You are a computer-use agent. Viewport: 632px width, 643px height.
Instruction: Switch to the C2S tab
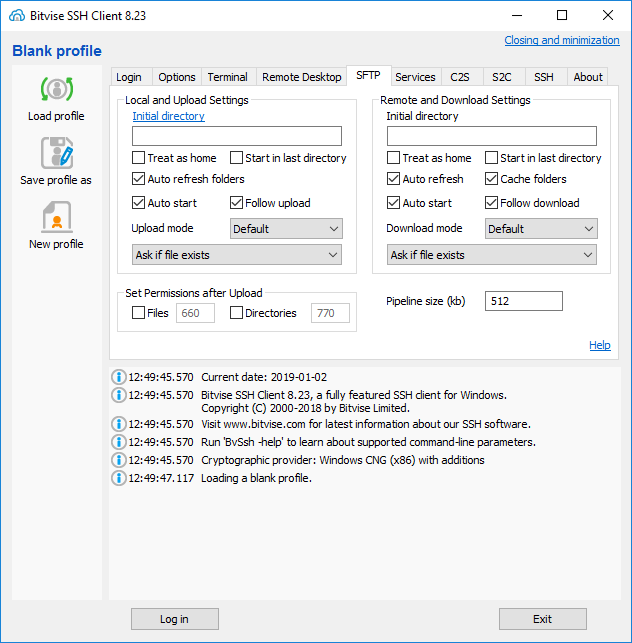tap(460, 77)
